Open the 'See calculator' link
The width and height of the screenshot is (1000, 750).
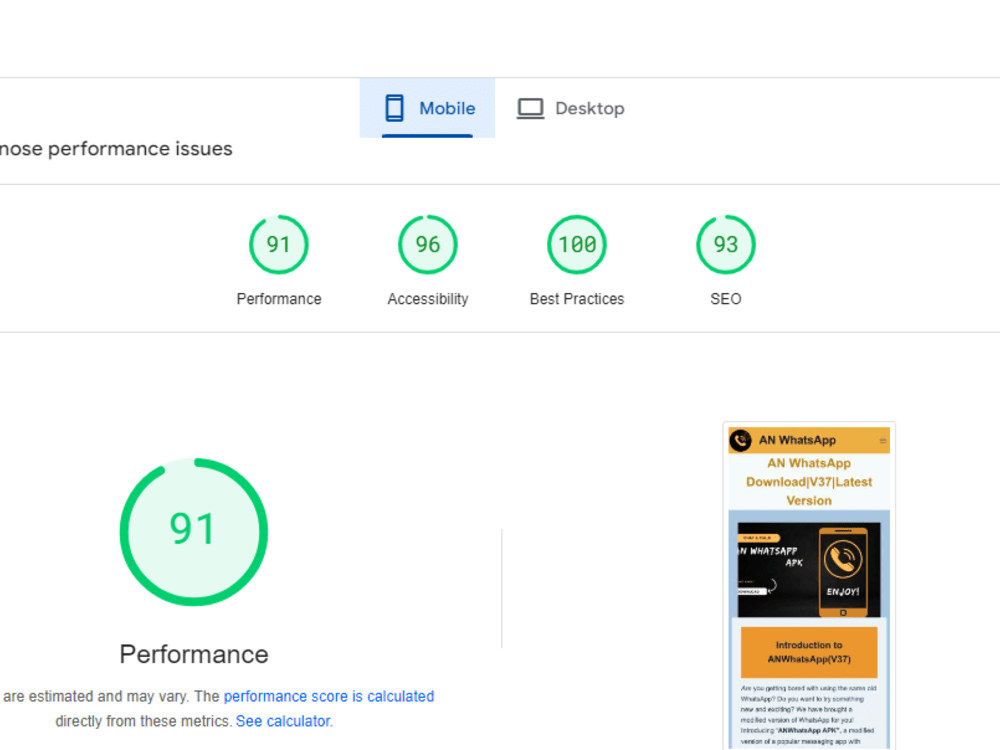pyautogui.click(x=283, y=721)
